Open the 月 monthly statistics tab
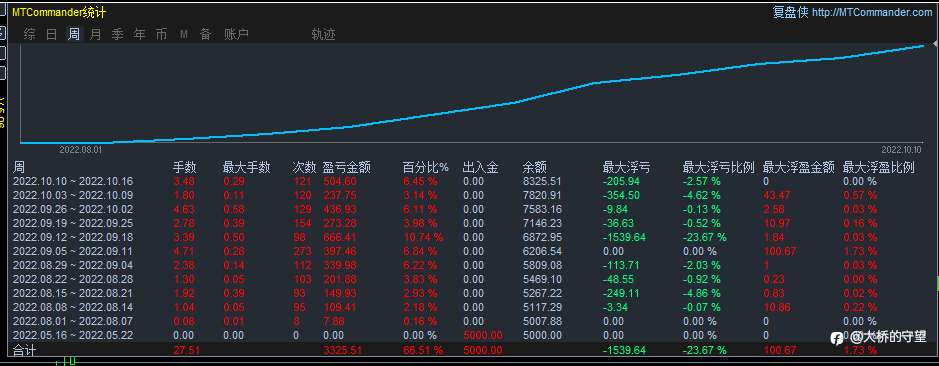Image resolution: width=939 pixels, height=366 pixels. (x=95, y=34)
